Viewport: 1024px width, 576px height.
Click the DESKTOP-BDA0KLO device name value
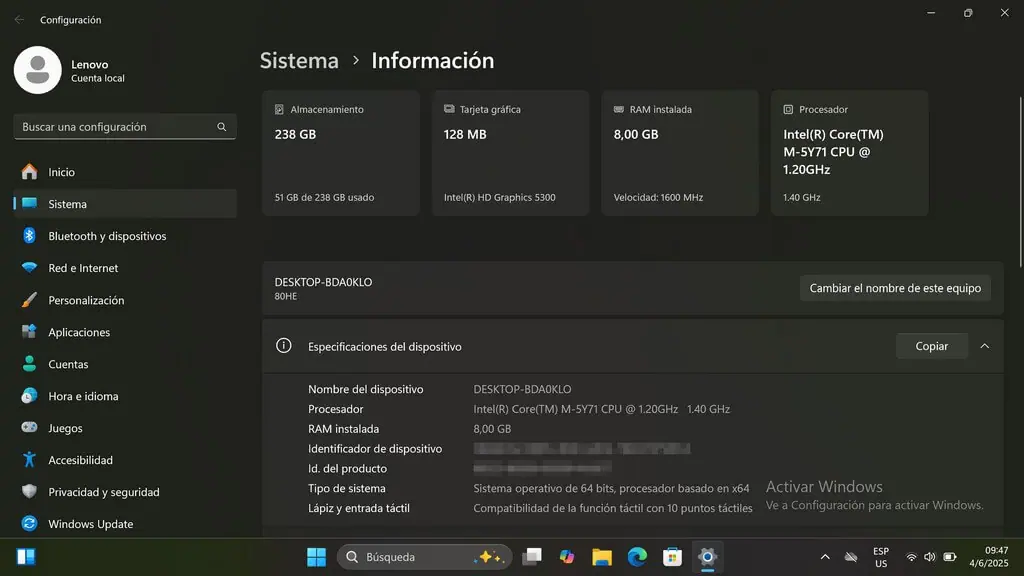522,389
